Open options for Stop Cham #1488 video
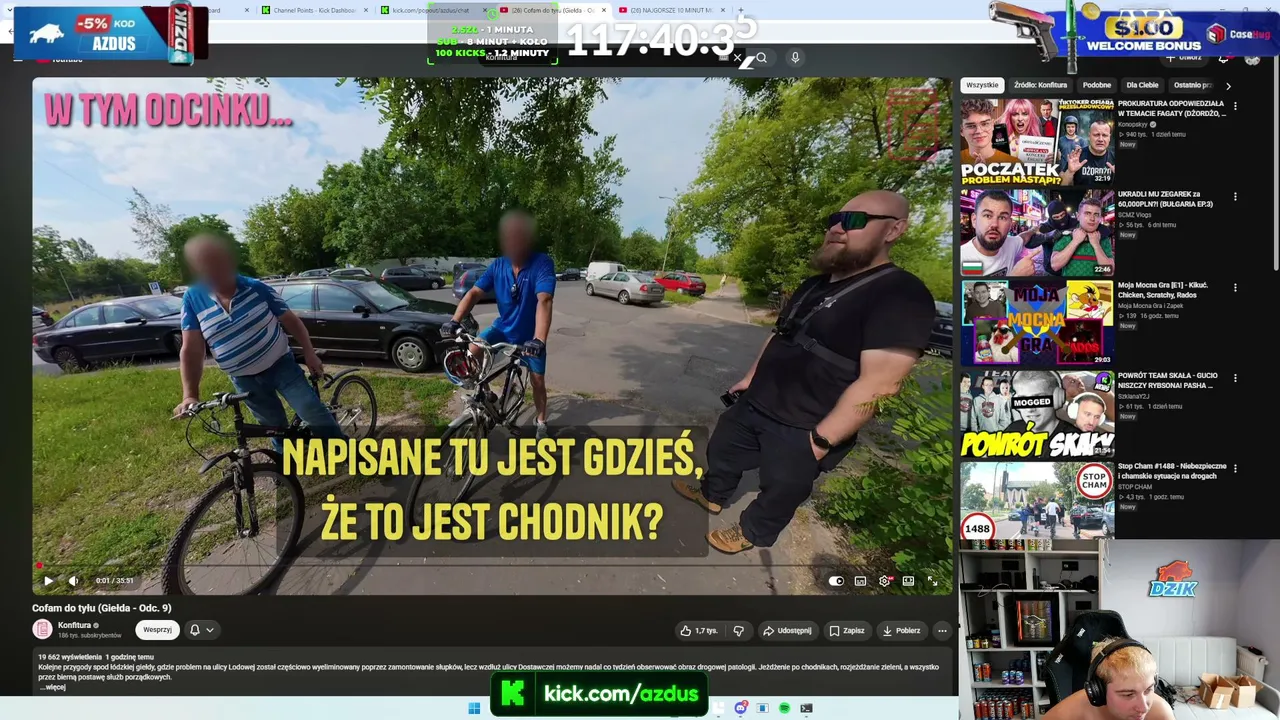Viewport: 1280px width, 720px height. [1235, 469]
